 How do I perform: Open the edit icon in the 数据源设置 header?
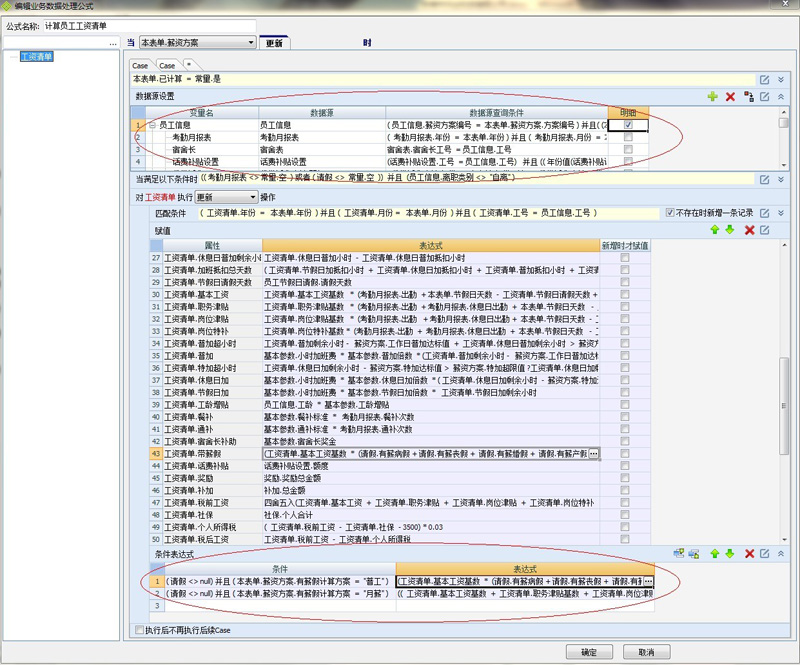764,96
